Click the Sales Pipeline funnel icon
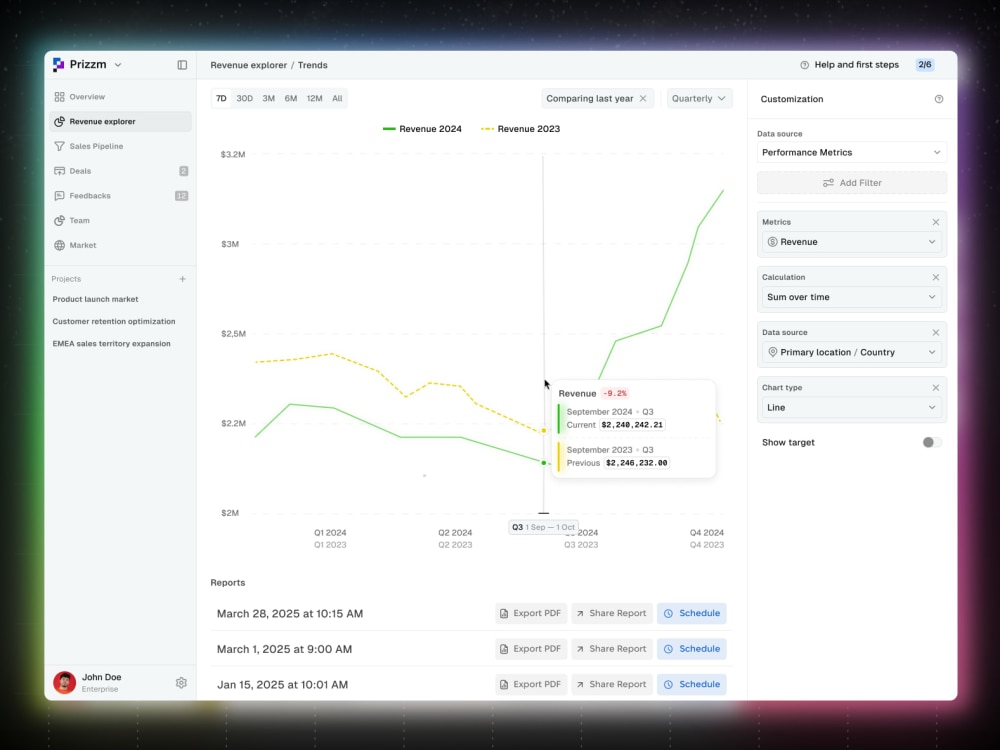 tap(59, 146)
